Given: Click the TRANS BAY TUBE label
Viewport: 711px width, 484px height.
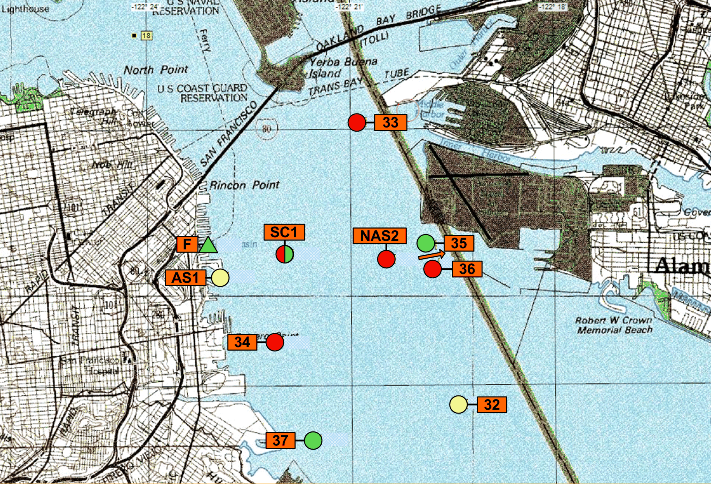Looking at the screenshot, I should tap(359, 82).
